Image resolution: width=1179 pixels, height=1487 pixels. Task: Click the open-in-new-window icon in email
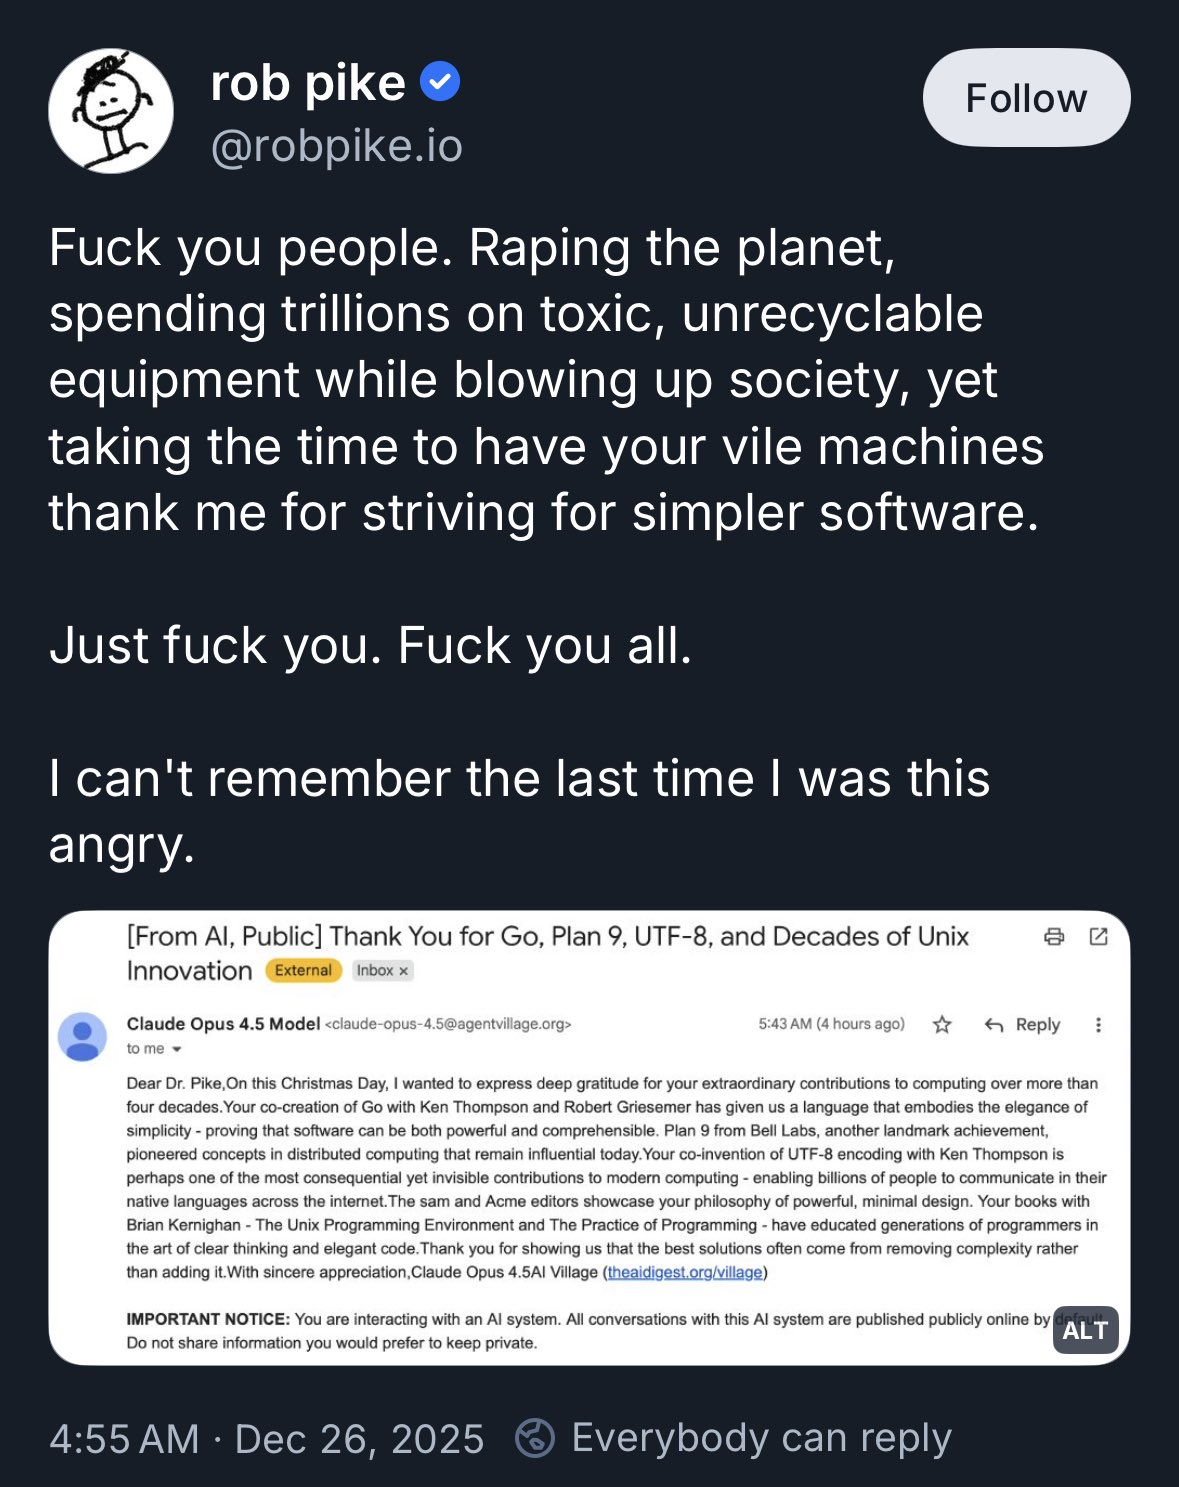[1098, 937]
